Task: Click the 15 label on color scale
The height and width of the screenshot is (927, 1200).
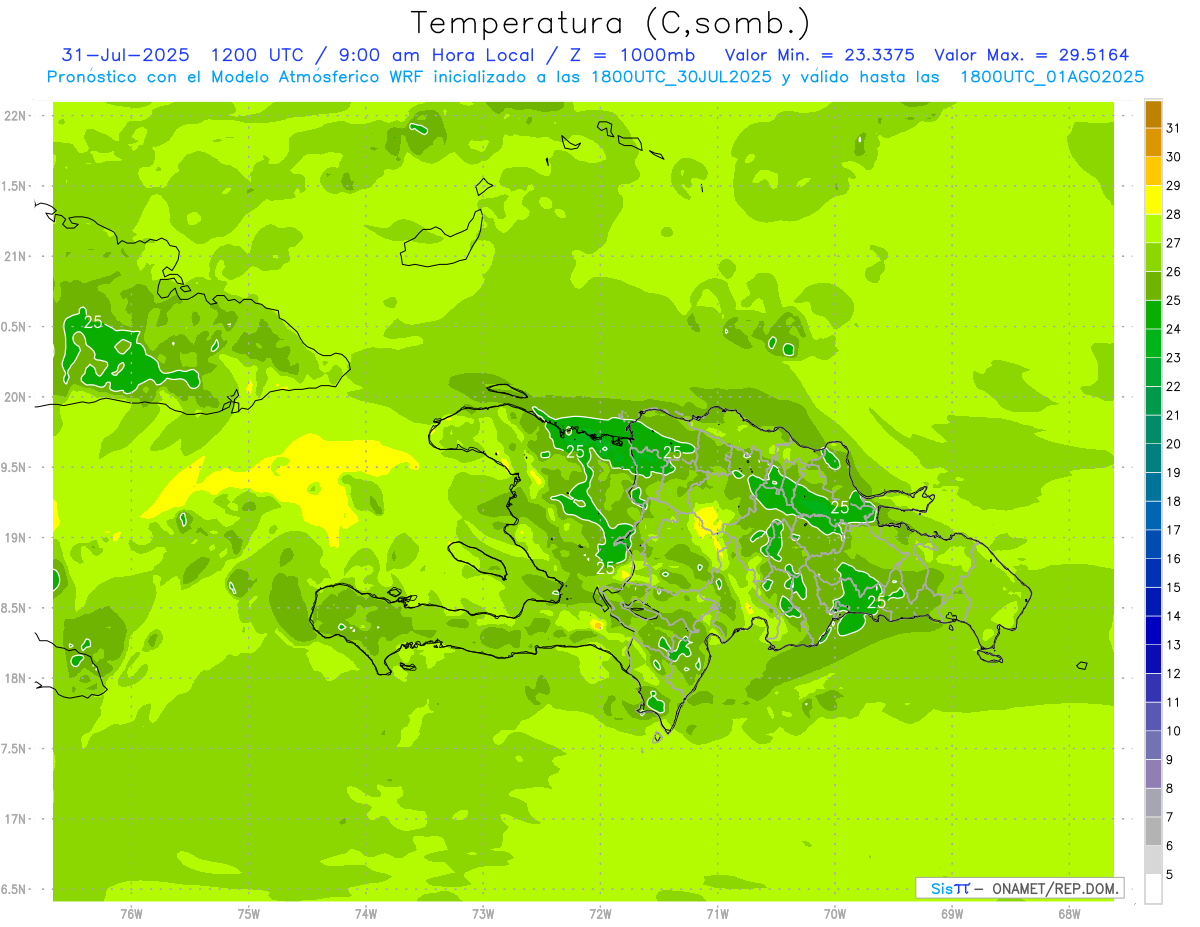Action: tap(1174, 587)
